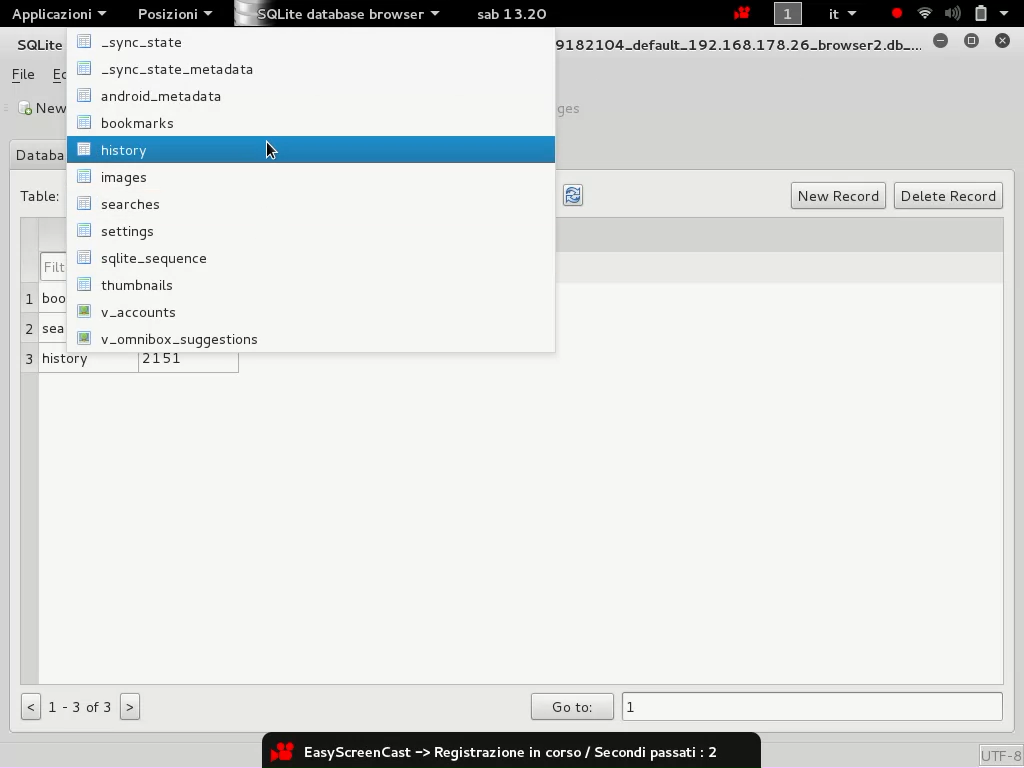
Task: Click the UTF-8 encoding status label
Action: point(1000,756)
